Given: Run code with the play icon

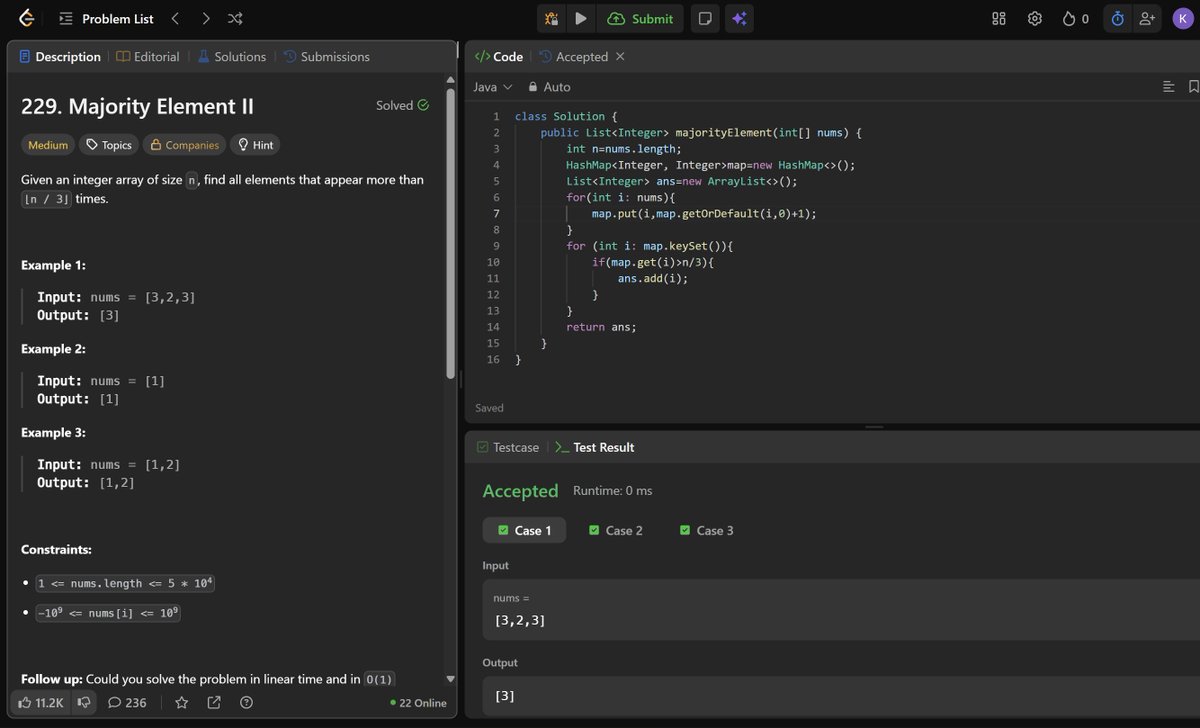Looking at the screenshot, I should (580, 18).
